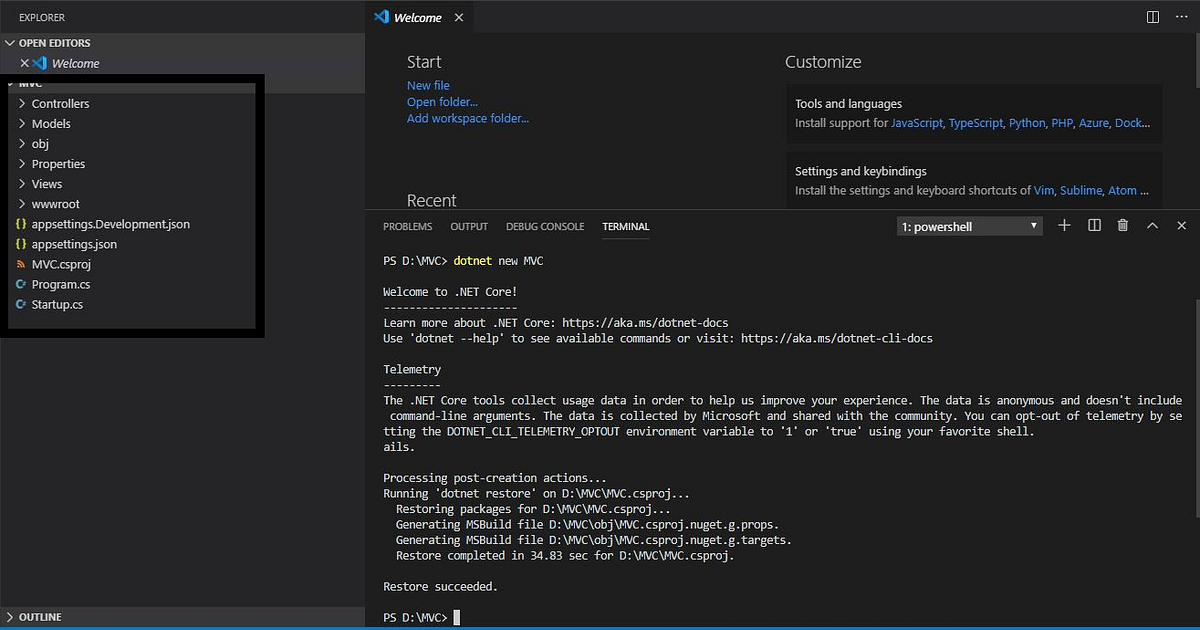Close the terminal panel
The image size is (1200, 630).
point(1181,226)
